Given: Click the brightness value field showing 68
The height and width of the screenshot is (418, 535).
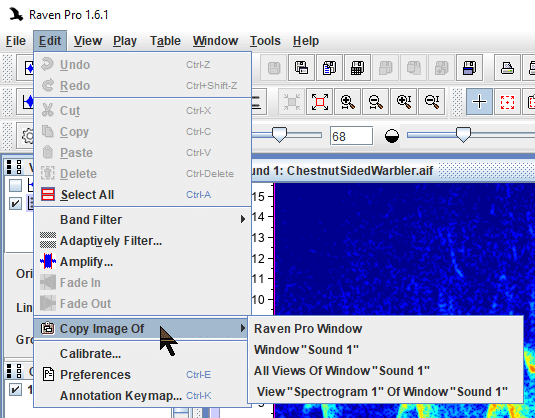Looking at the screenshot, I should (x=351, y=136).
